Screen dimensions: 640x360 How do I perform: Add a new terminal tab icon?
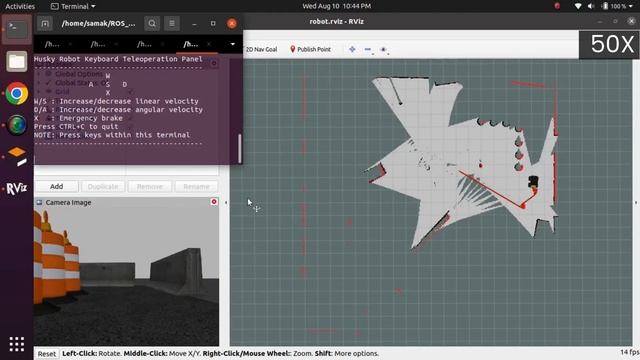pyautogui.click(x=45, y=24)
